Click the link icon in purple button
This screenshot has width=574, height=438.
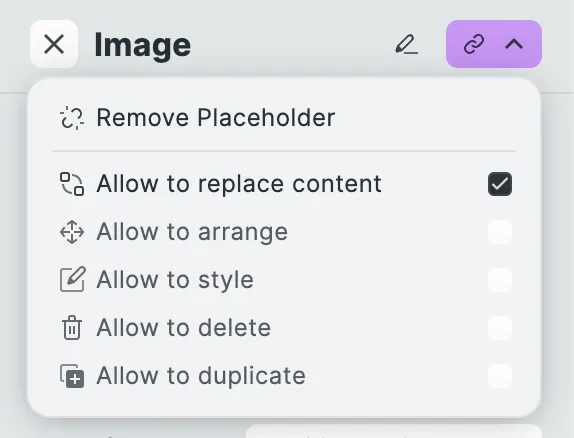(x=474, y=44)
